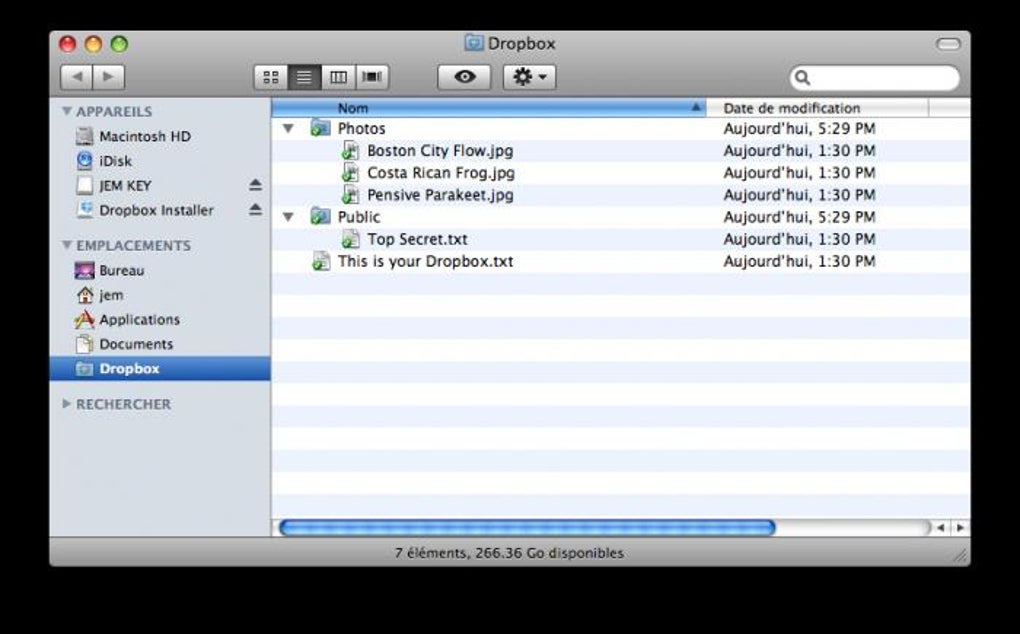Click the status bar item count text

click(x=509, y=553)
